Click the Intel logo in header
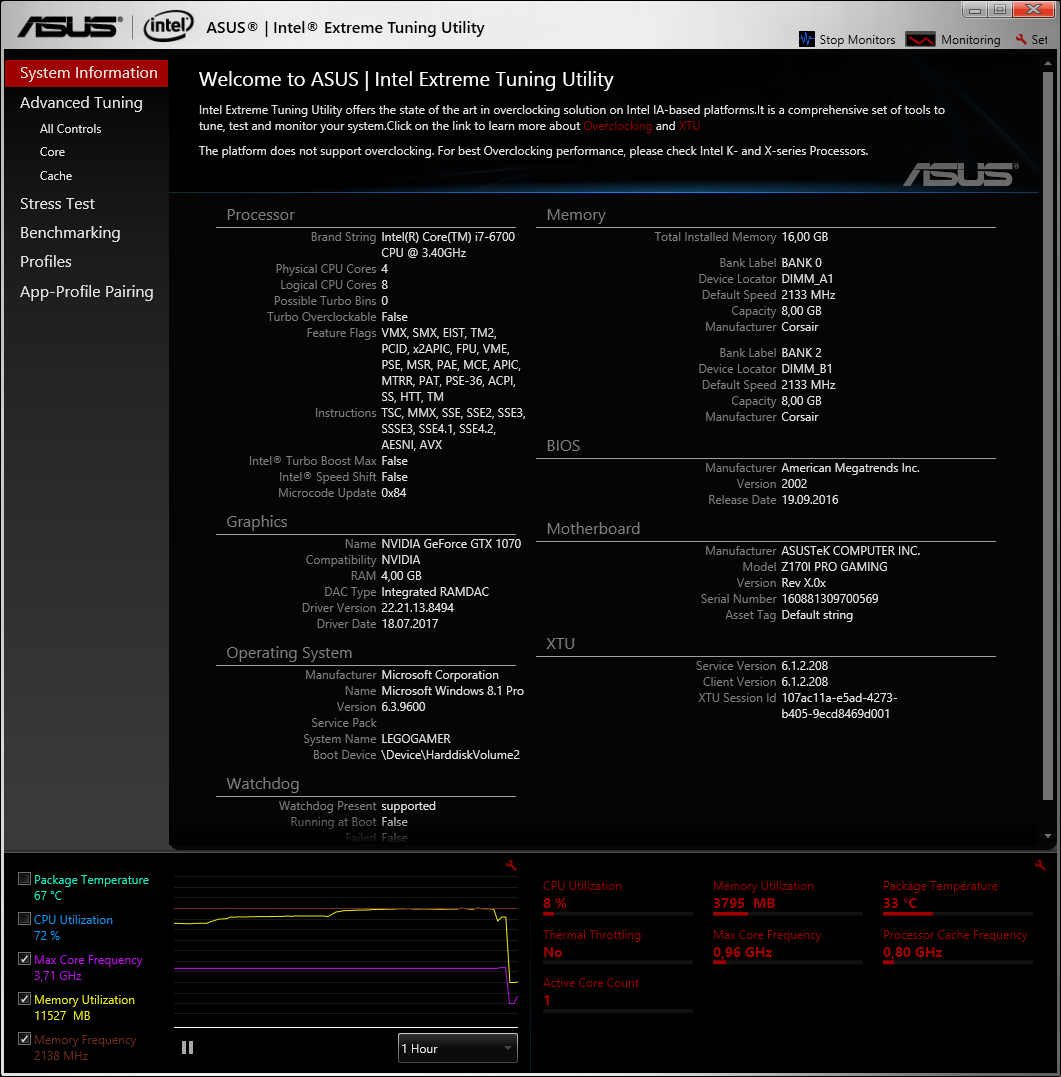The image size is (1061, 1077). click(x=168, y=26)
